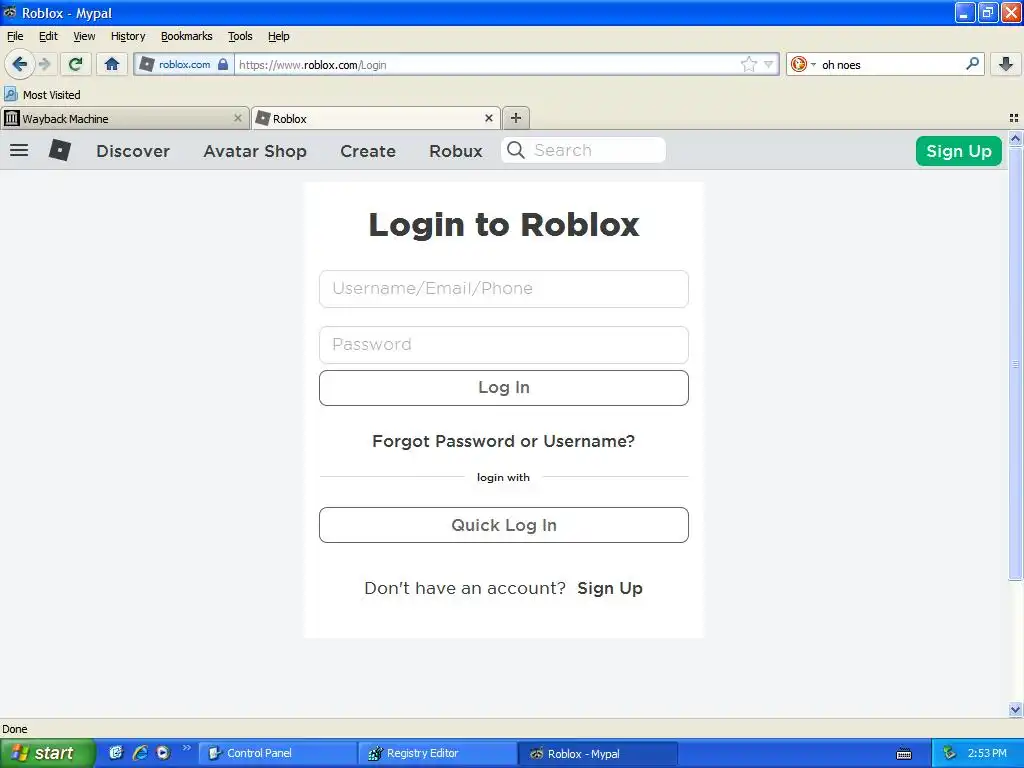Open the Roblox hamburger navigation menu

[x=19, y=150]
